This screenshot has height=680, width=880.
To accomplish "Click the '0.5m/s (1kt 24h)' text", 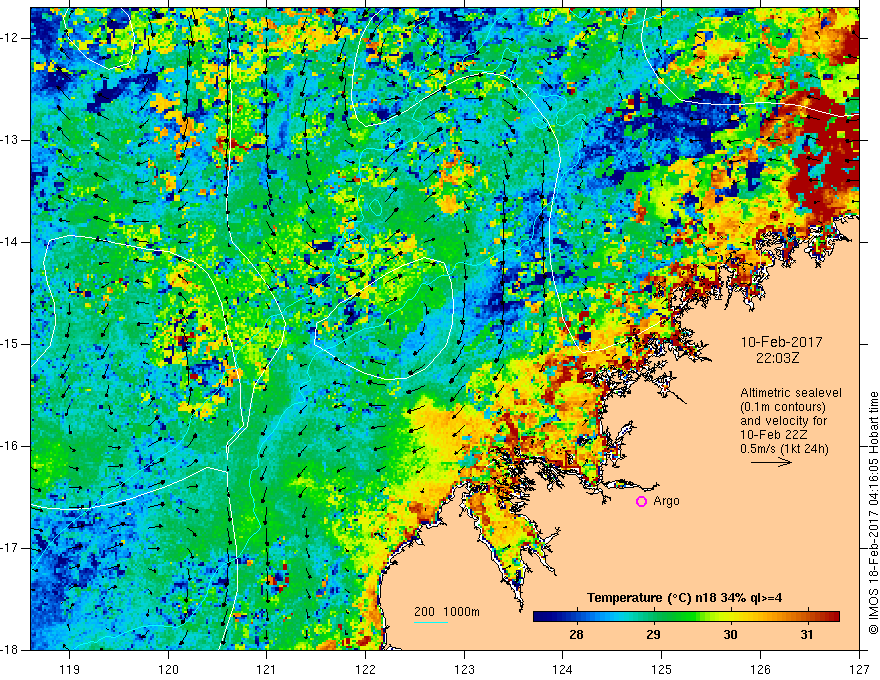I will click(x=784, y=449).
